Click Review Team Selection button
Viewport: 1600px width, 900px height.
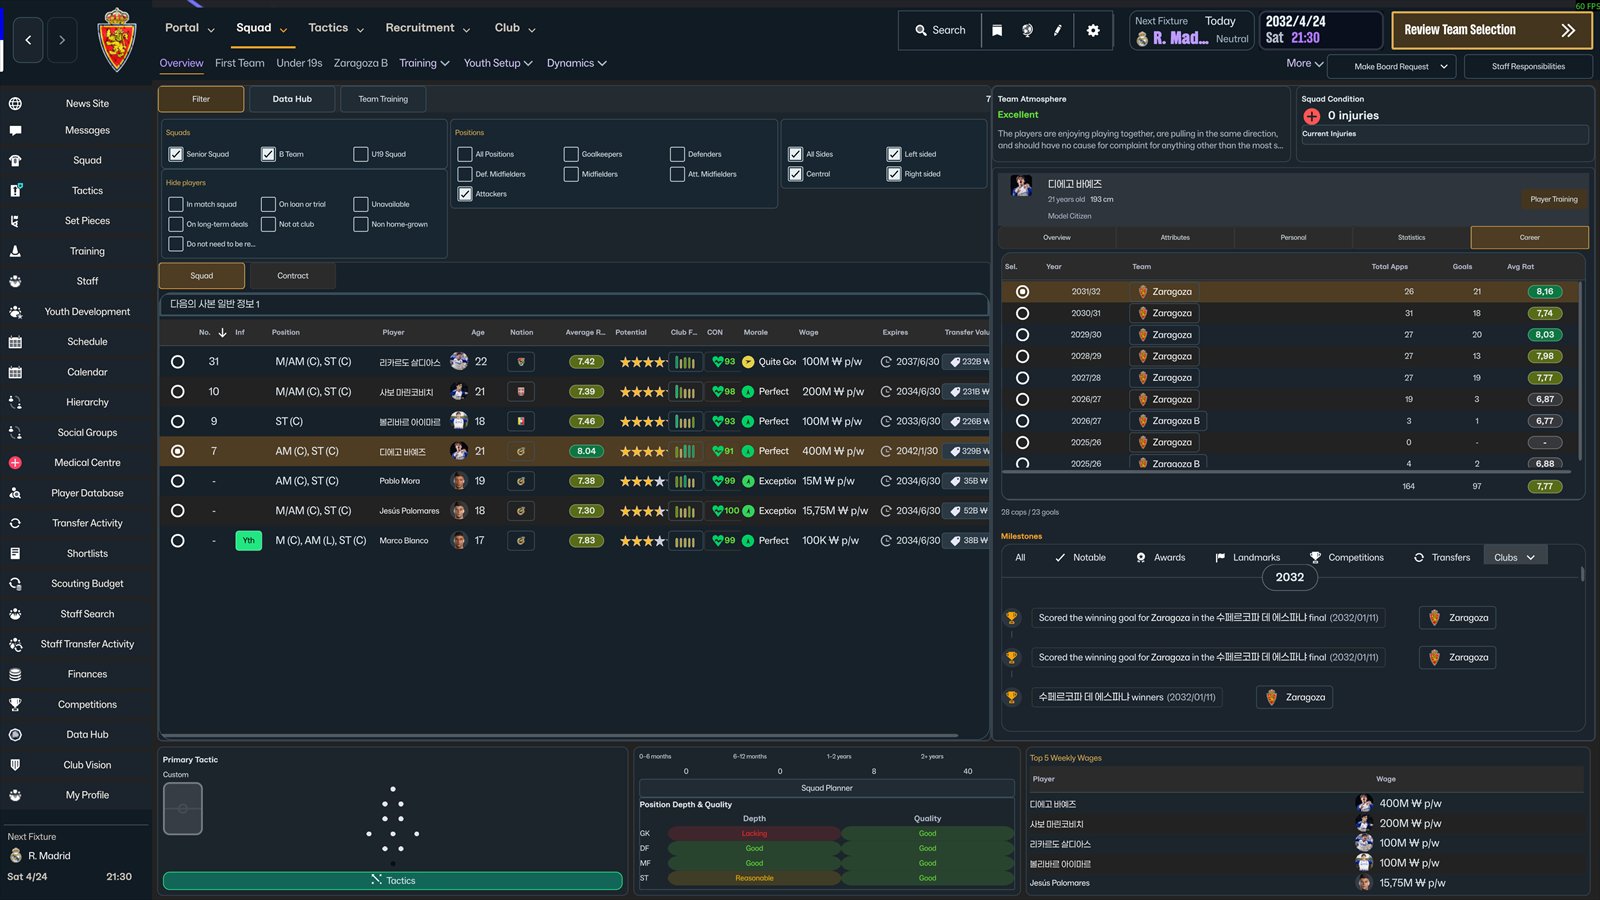[x=1492, y=31]
